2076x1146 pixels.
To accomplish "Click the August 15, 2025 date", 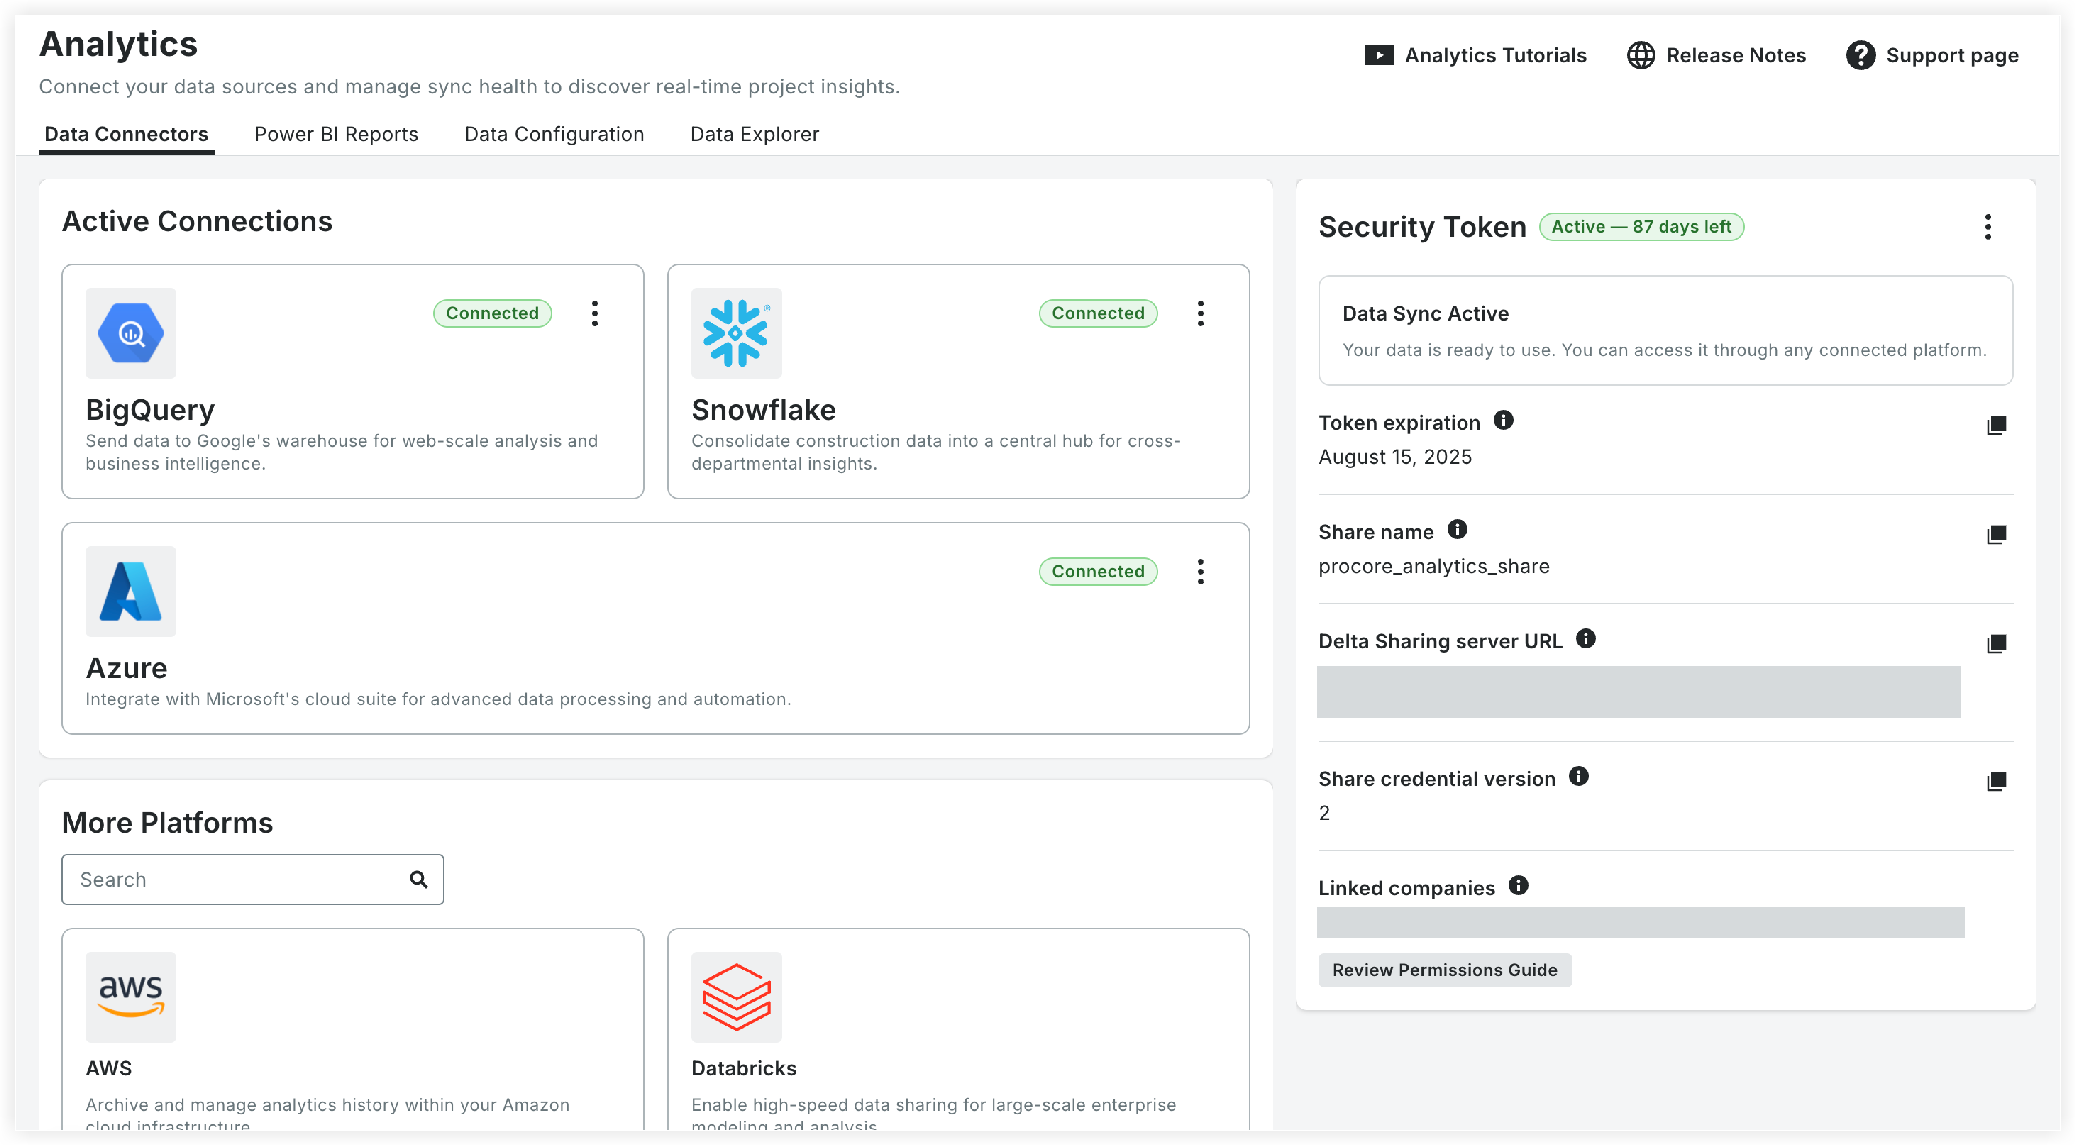I will 1395,457.
